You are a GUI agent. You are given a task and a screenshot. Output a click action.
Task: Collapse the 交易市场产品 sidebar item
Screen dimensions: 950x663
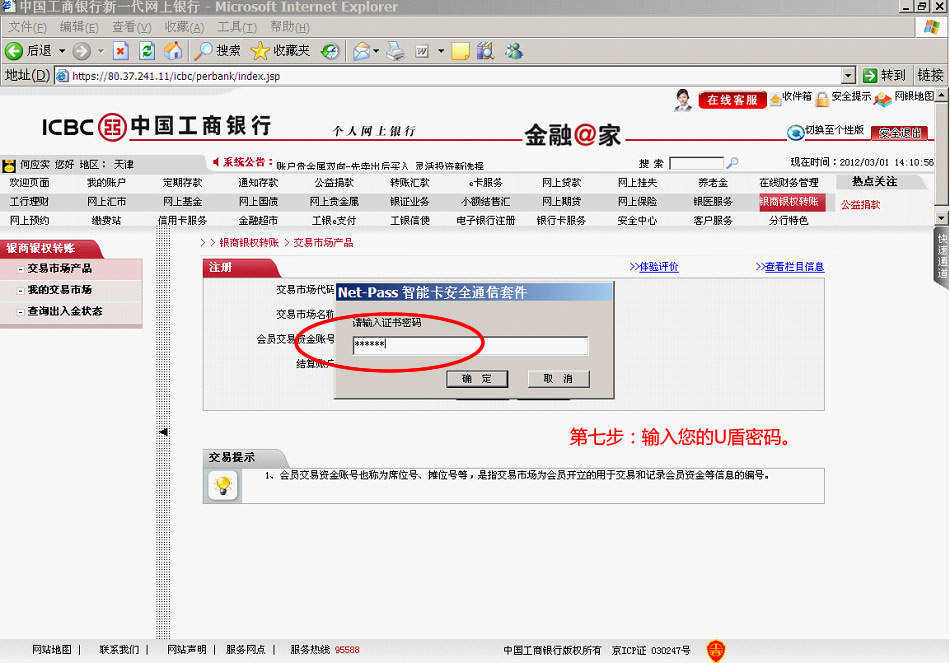tap(21, 269)
